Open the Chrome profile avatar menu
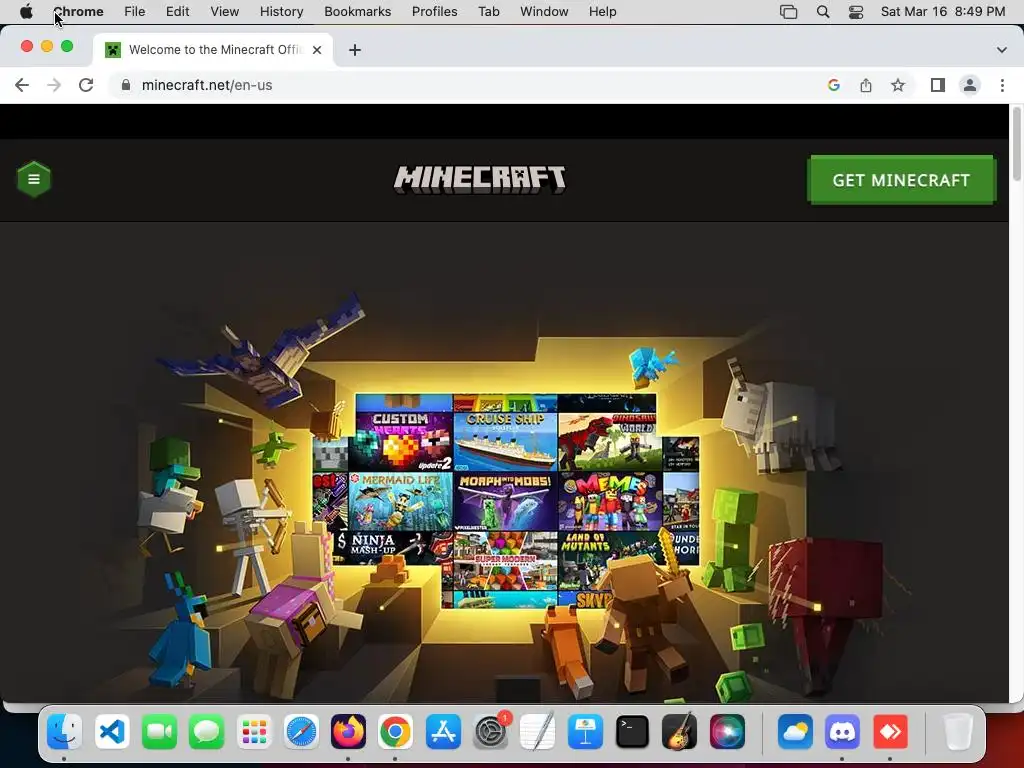The image size is (1024, 768). click(x=970, y=85)
